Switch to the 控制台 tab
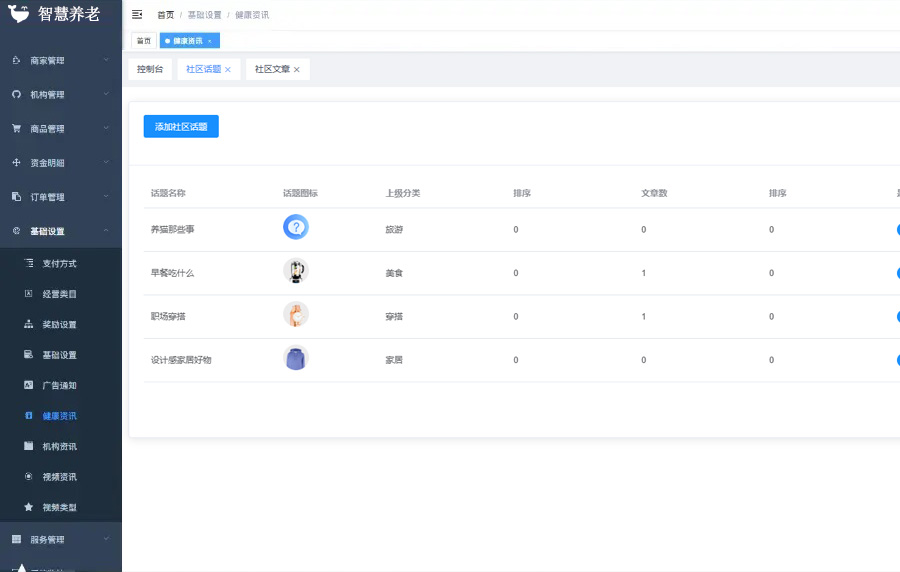The height and width of the screenshot is (572, 900). (x=150, y=70)
